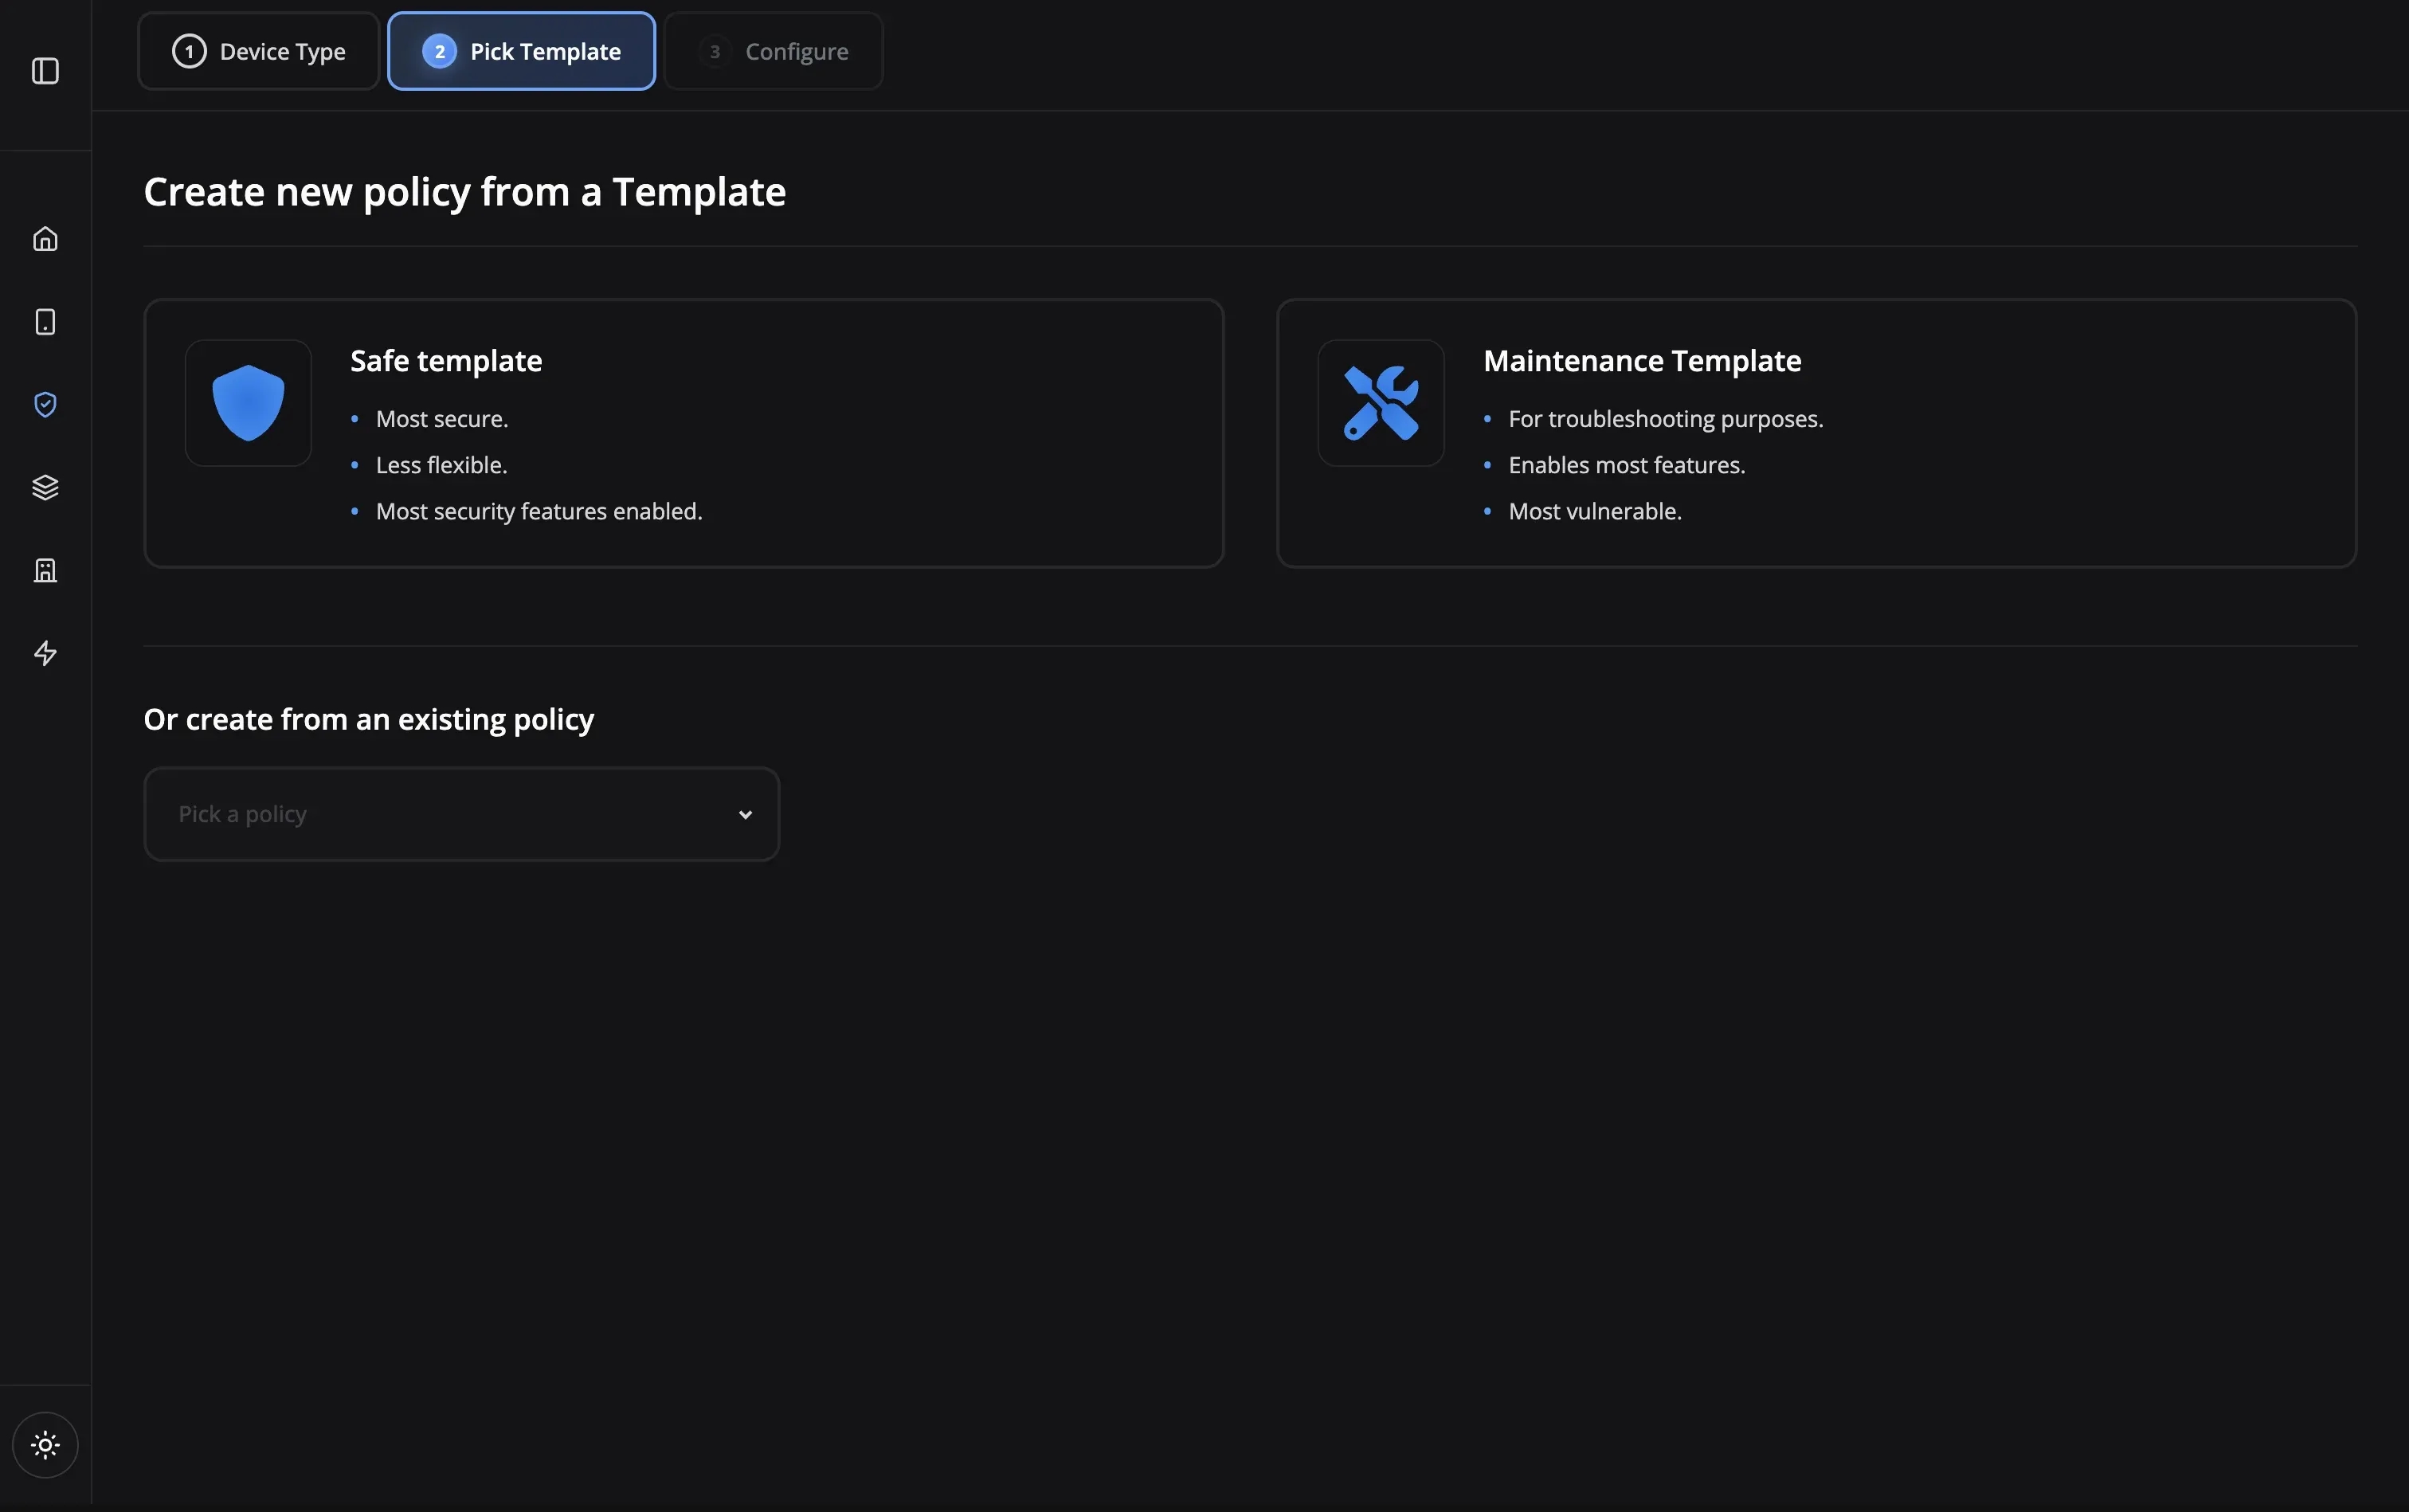Click inside the Pick a policy field

point(400,813)
